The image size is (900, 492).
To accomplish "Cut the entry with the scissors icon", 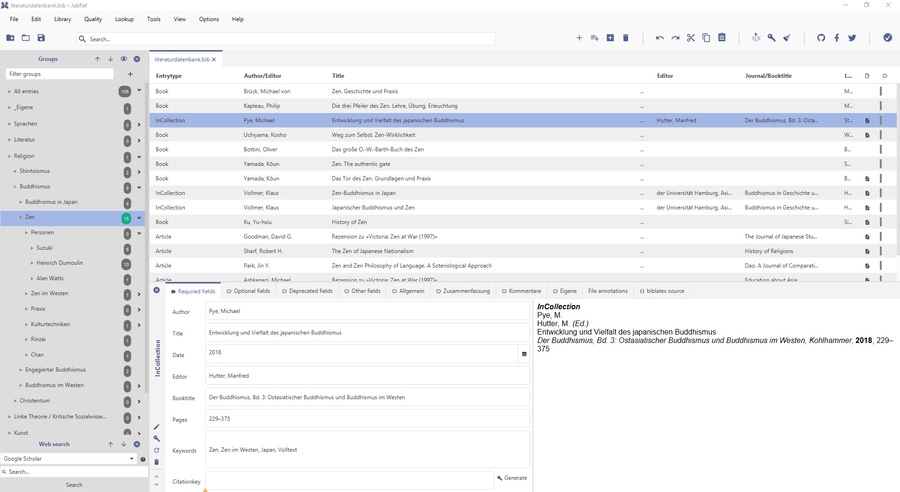I will (690, 38).
